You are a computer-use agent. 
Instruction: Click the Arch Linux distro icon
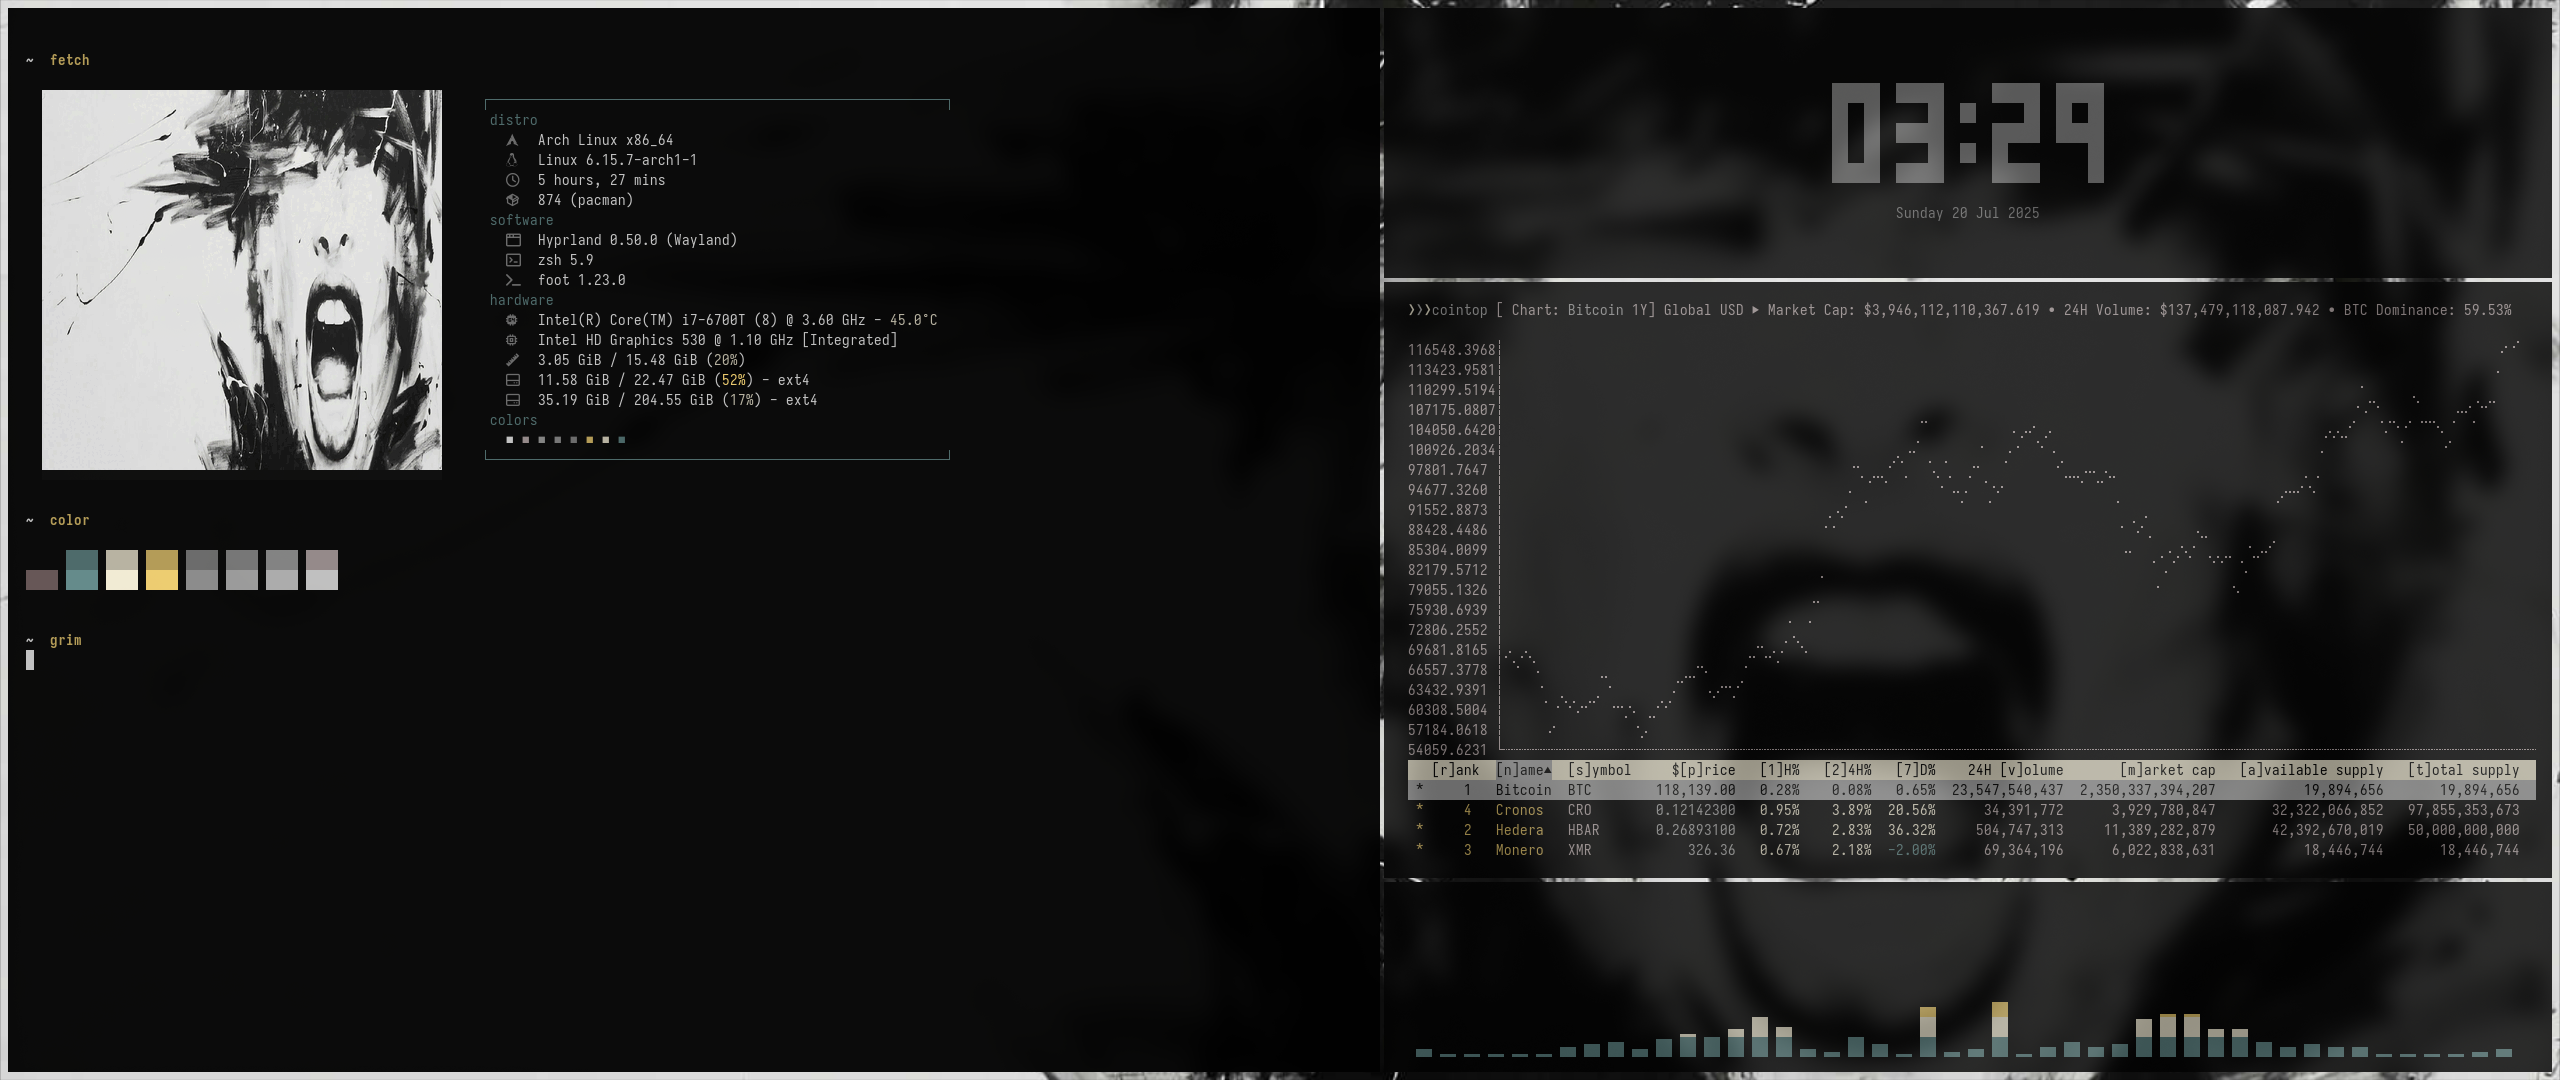(x=512, y=140)
